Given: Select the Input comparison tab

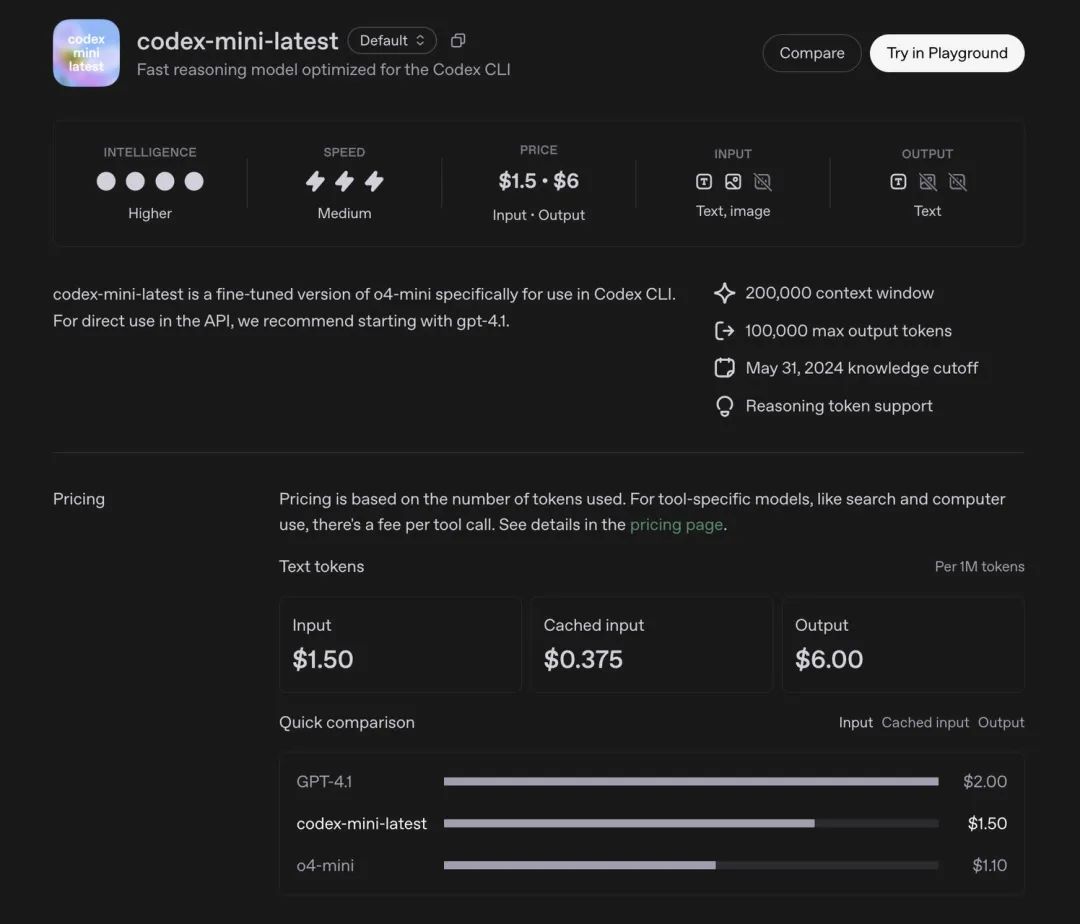Looking at the screenshot, I should (x=855, y=722).
